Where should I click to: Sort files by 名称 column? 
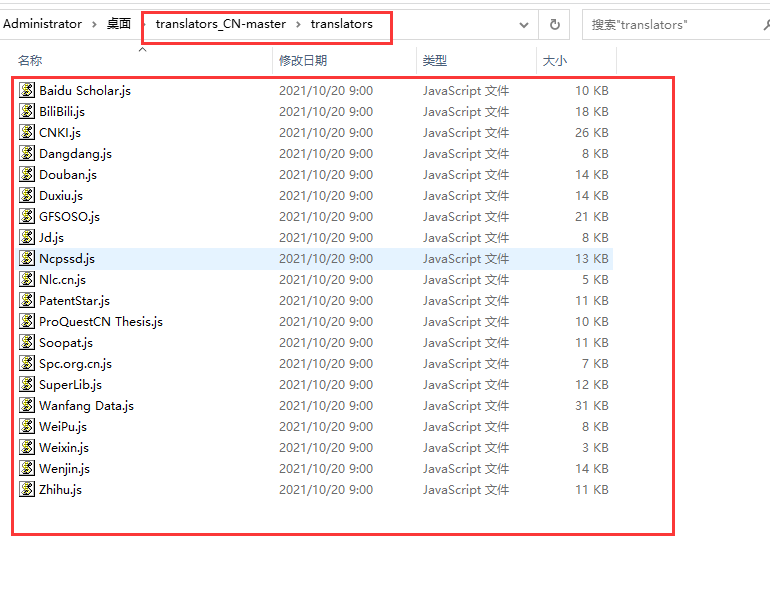tap(30, 60)
